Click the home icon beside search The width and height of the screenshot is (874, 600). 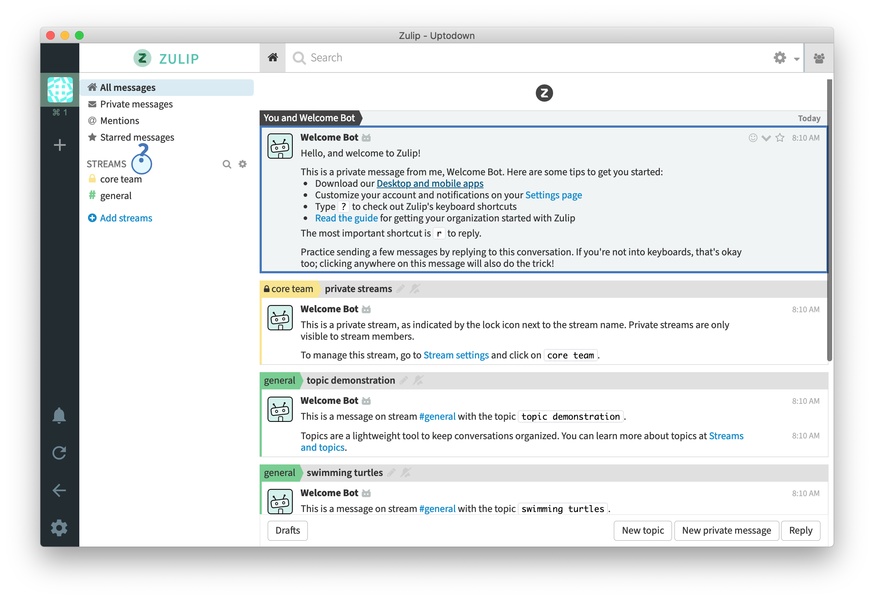click(x=273, y=57)
